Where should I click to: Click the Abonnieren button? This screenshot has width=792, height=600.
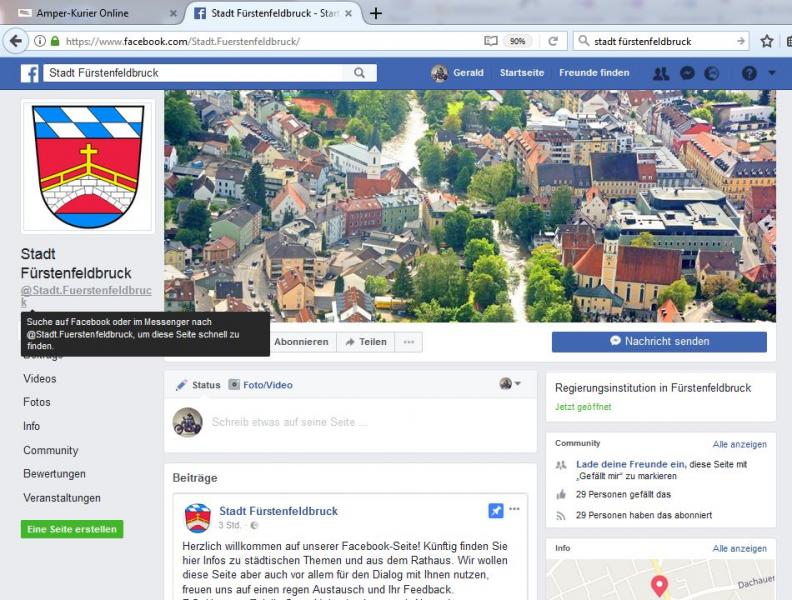(x=301, y=342)
